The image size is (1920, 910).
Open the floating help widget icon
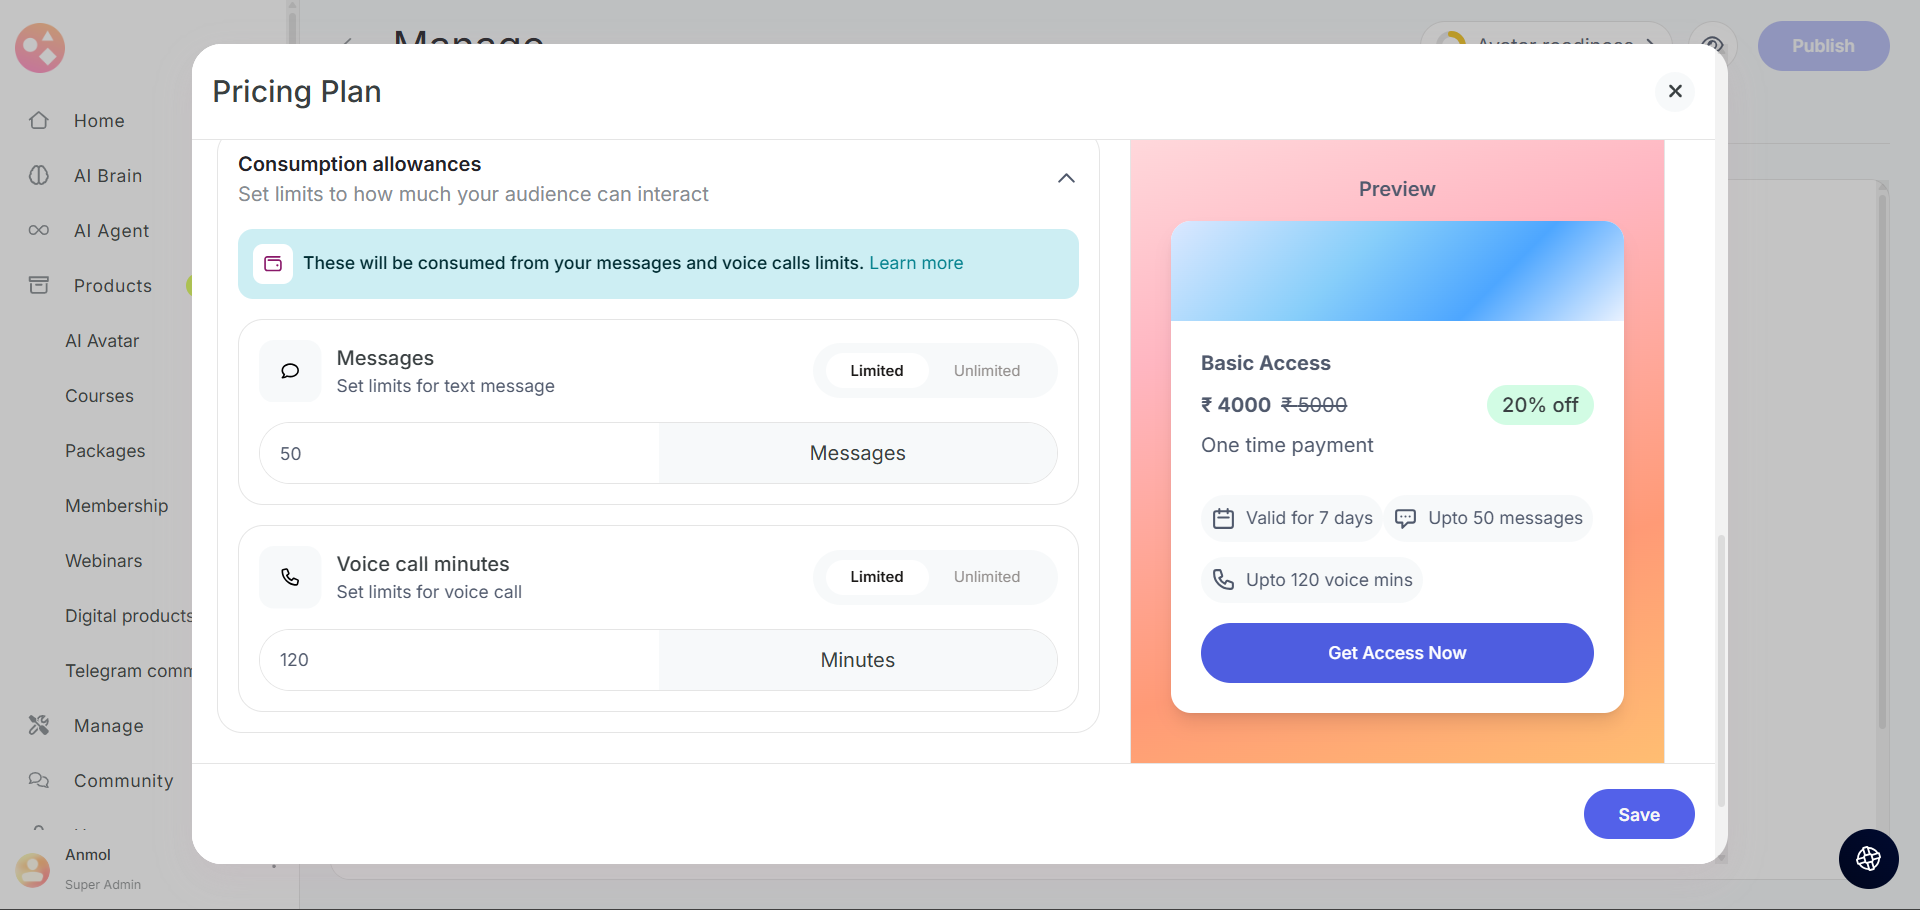(1868, 858)
